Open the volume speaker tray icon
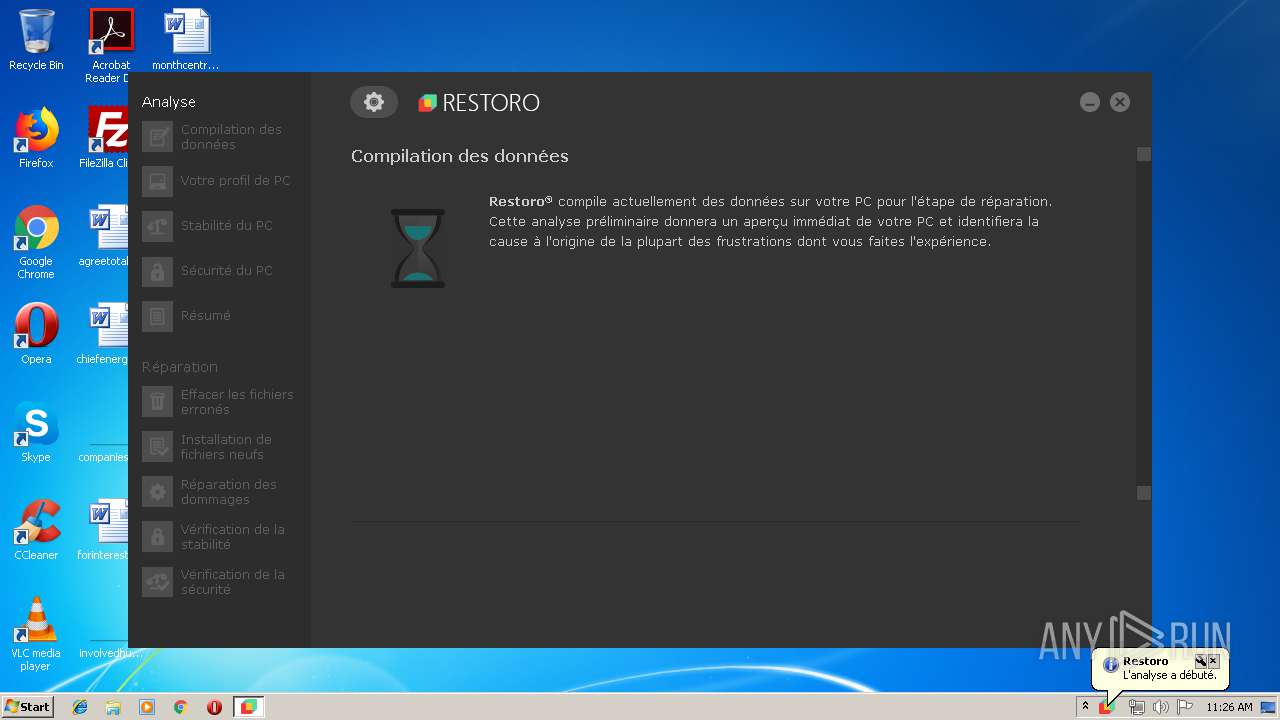Viewport: 1280px width, 720px height. click(x=1160, y=707)
